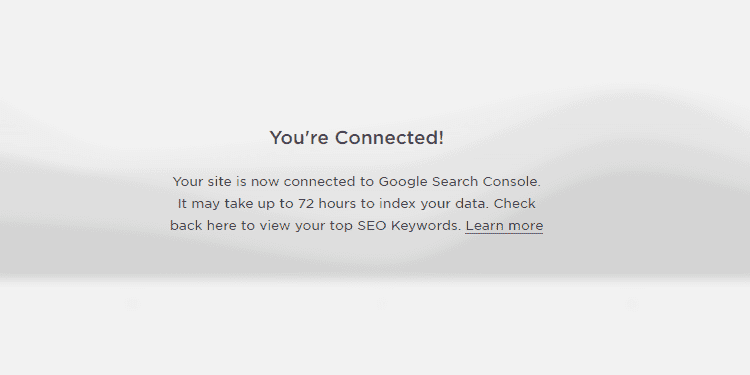This screenshot has width=750, height=375.
Task: Select the Google Search Console text
Action: coord(459,182)
